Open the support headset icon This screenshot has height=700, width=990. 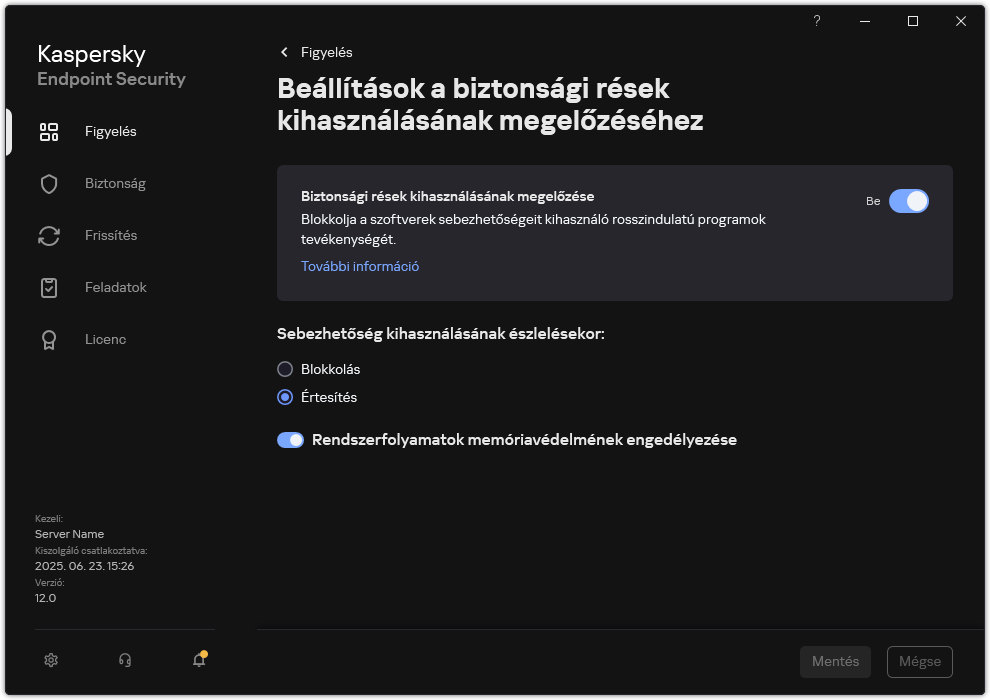point(124,660)
